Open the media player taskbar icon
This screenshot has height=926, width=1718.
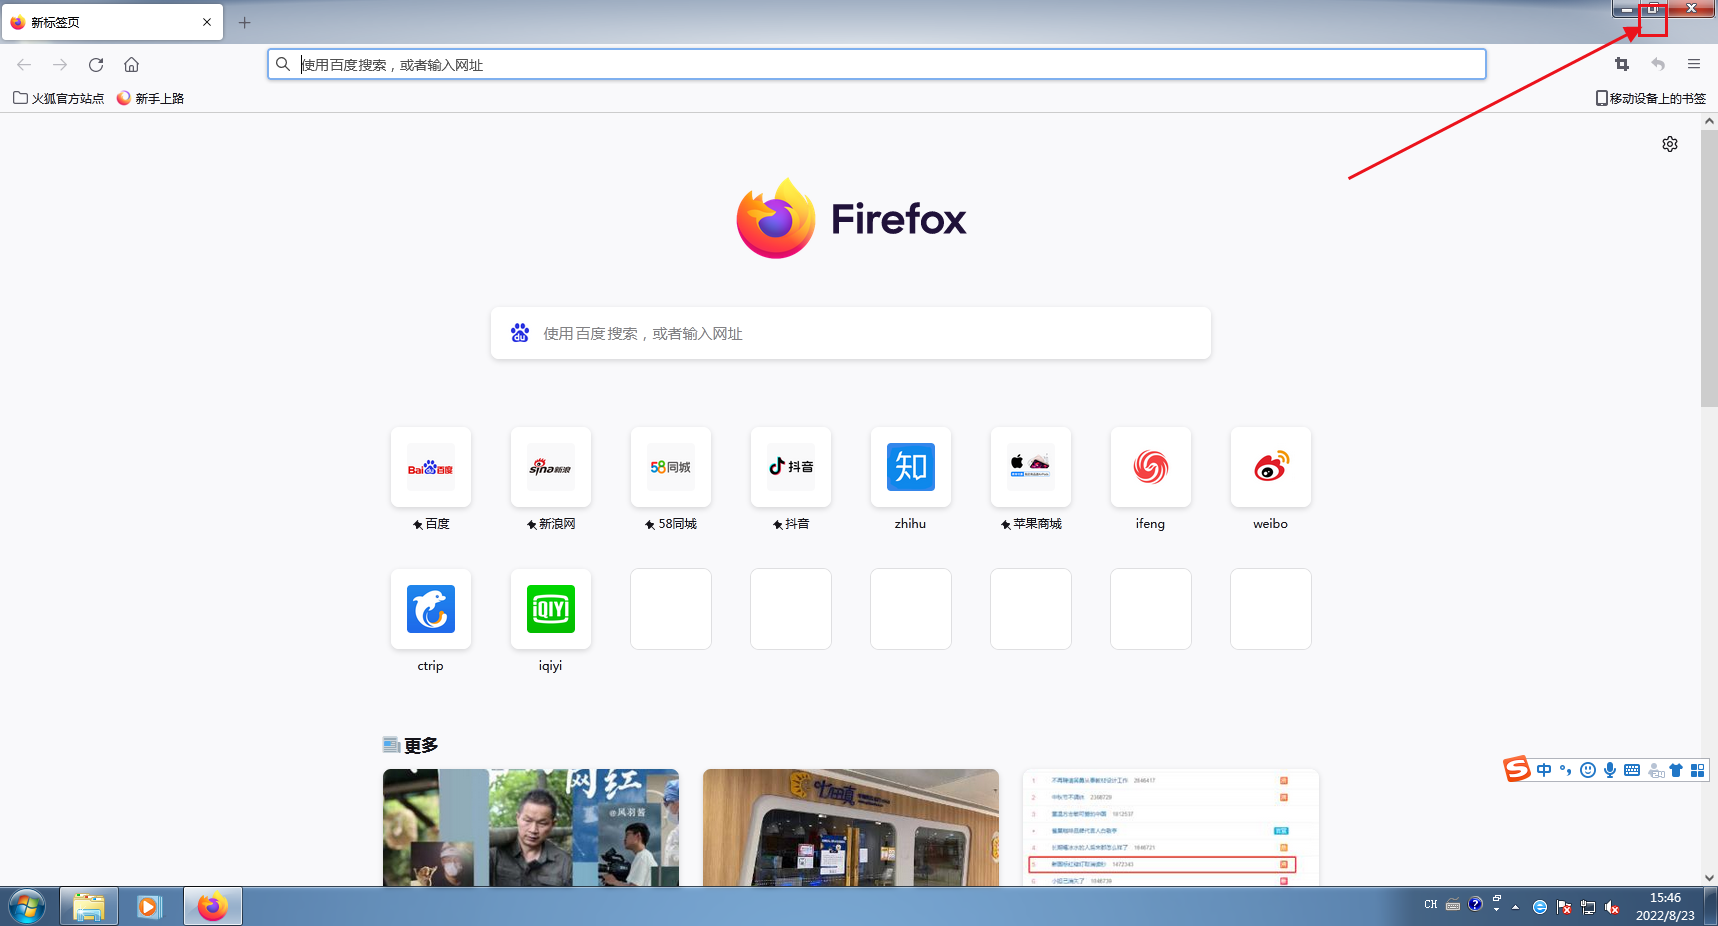(x=150, y=907)
